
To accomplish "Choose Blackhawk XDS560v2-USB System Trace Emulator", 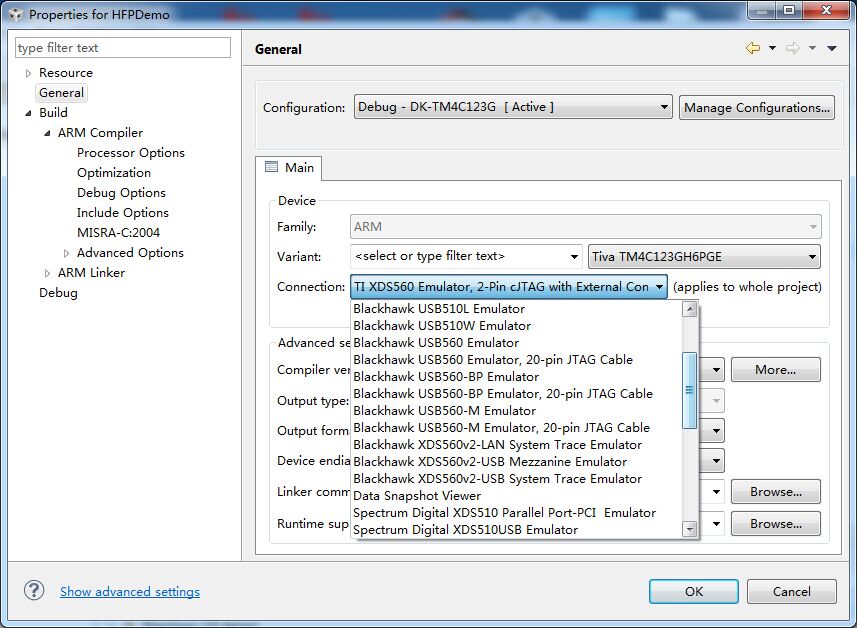I will pos(517,478).
